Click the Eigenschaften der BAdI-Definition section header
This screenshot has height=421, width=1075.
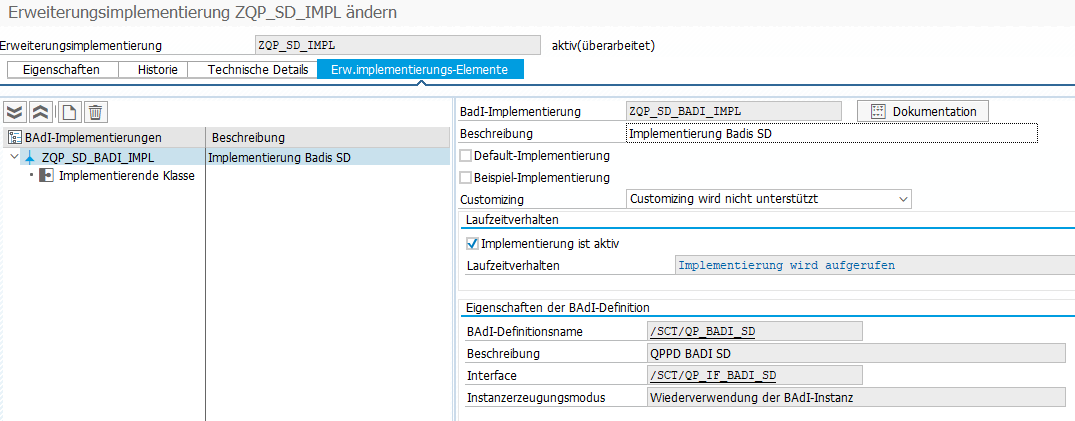tap(557, 307)
